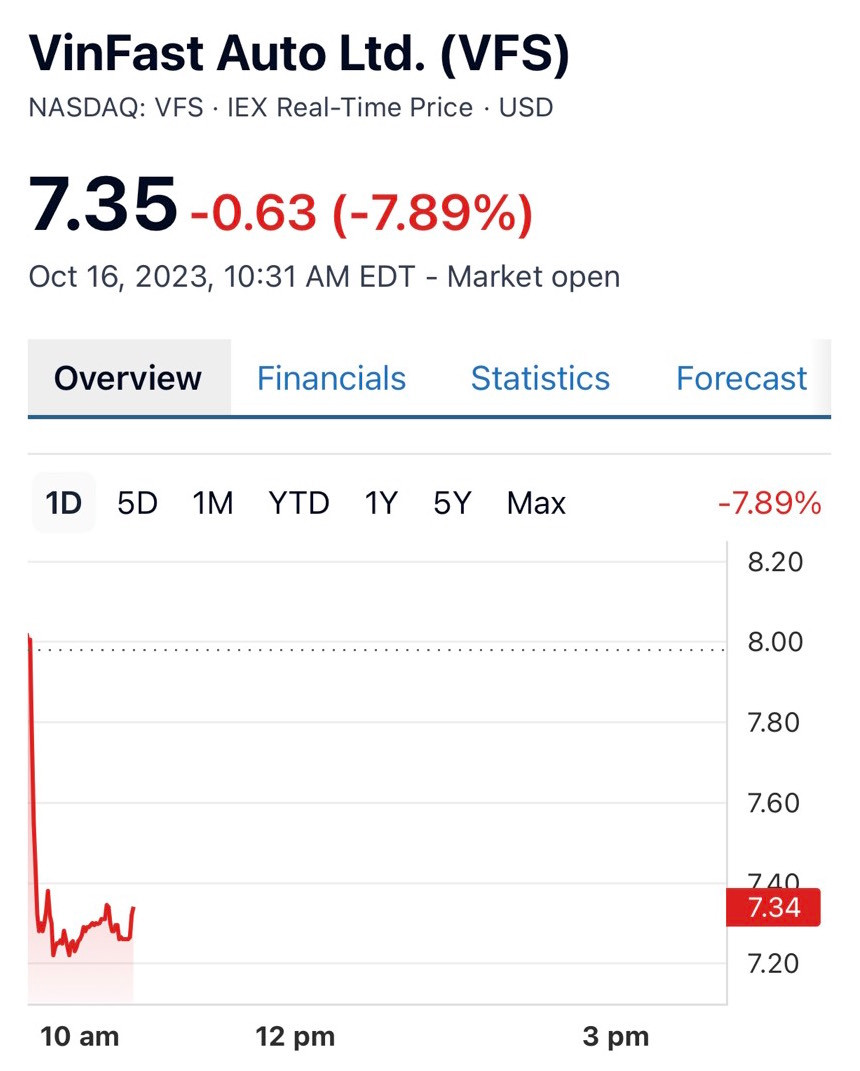Select the 1Y time range
The image size is (860, 1071).
pos(380,503)
